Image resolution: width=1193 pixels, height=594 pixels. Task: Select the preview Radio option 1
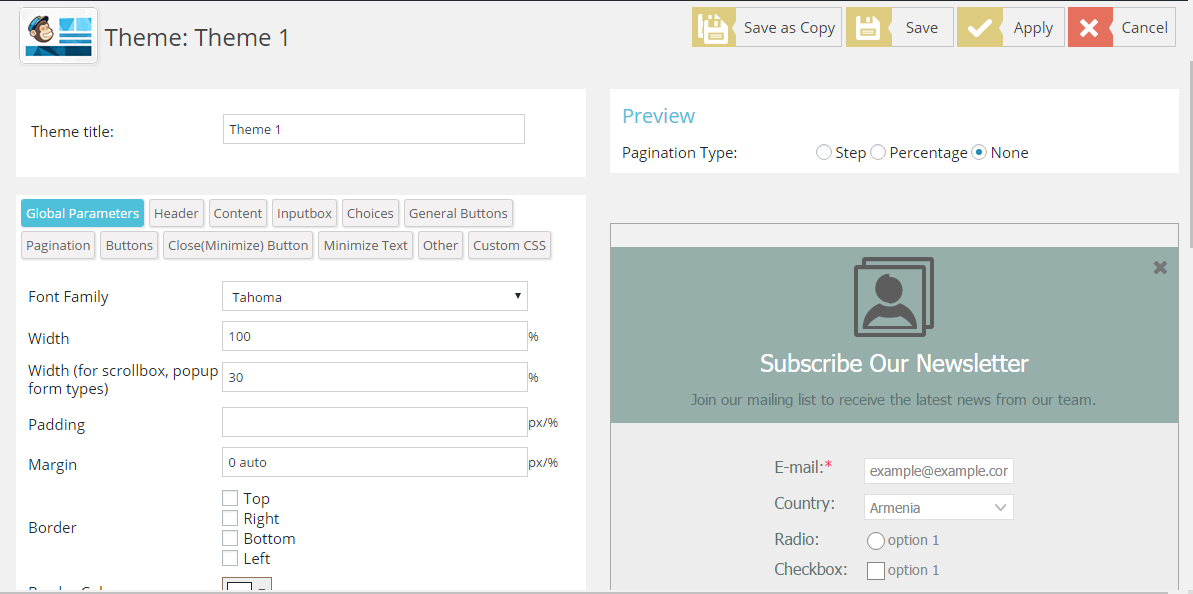tap(876, 541)
